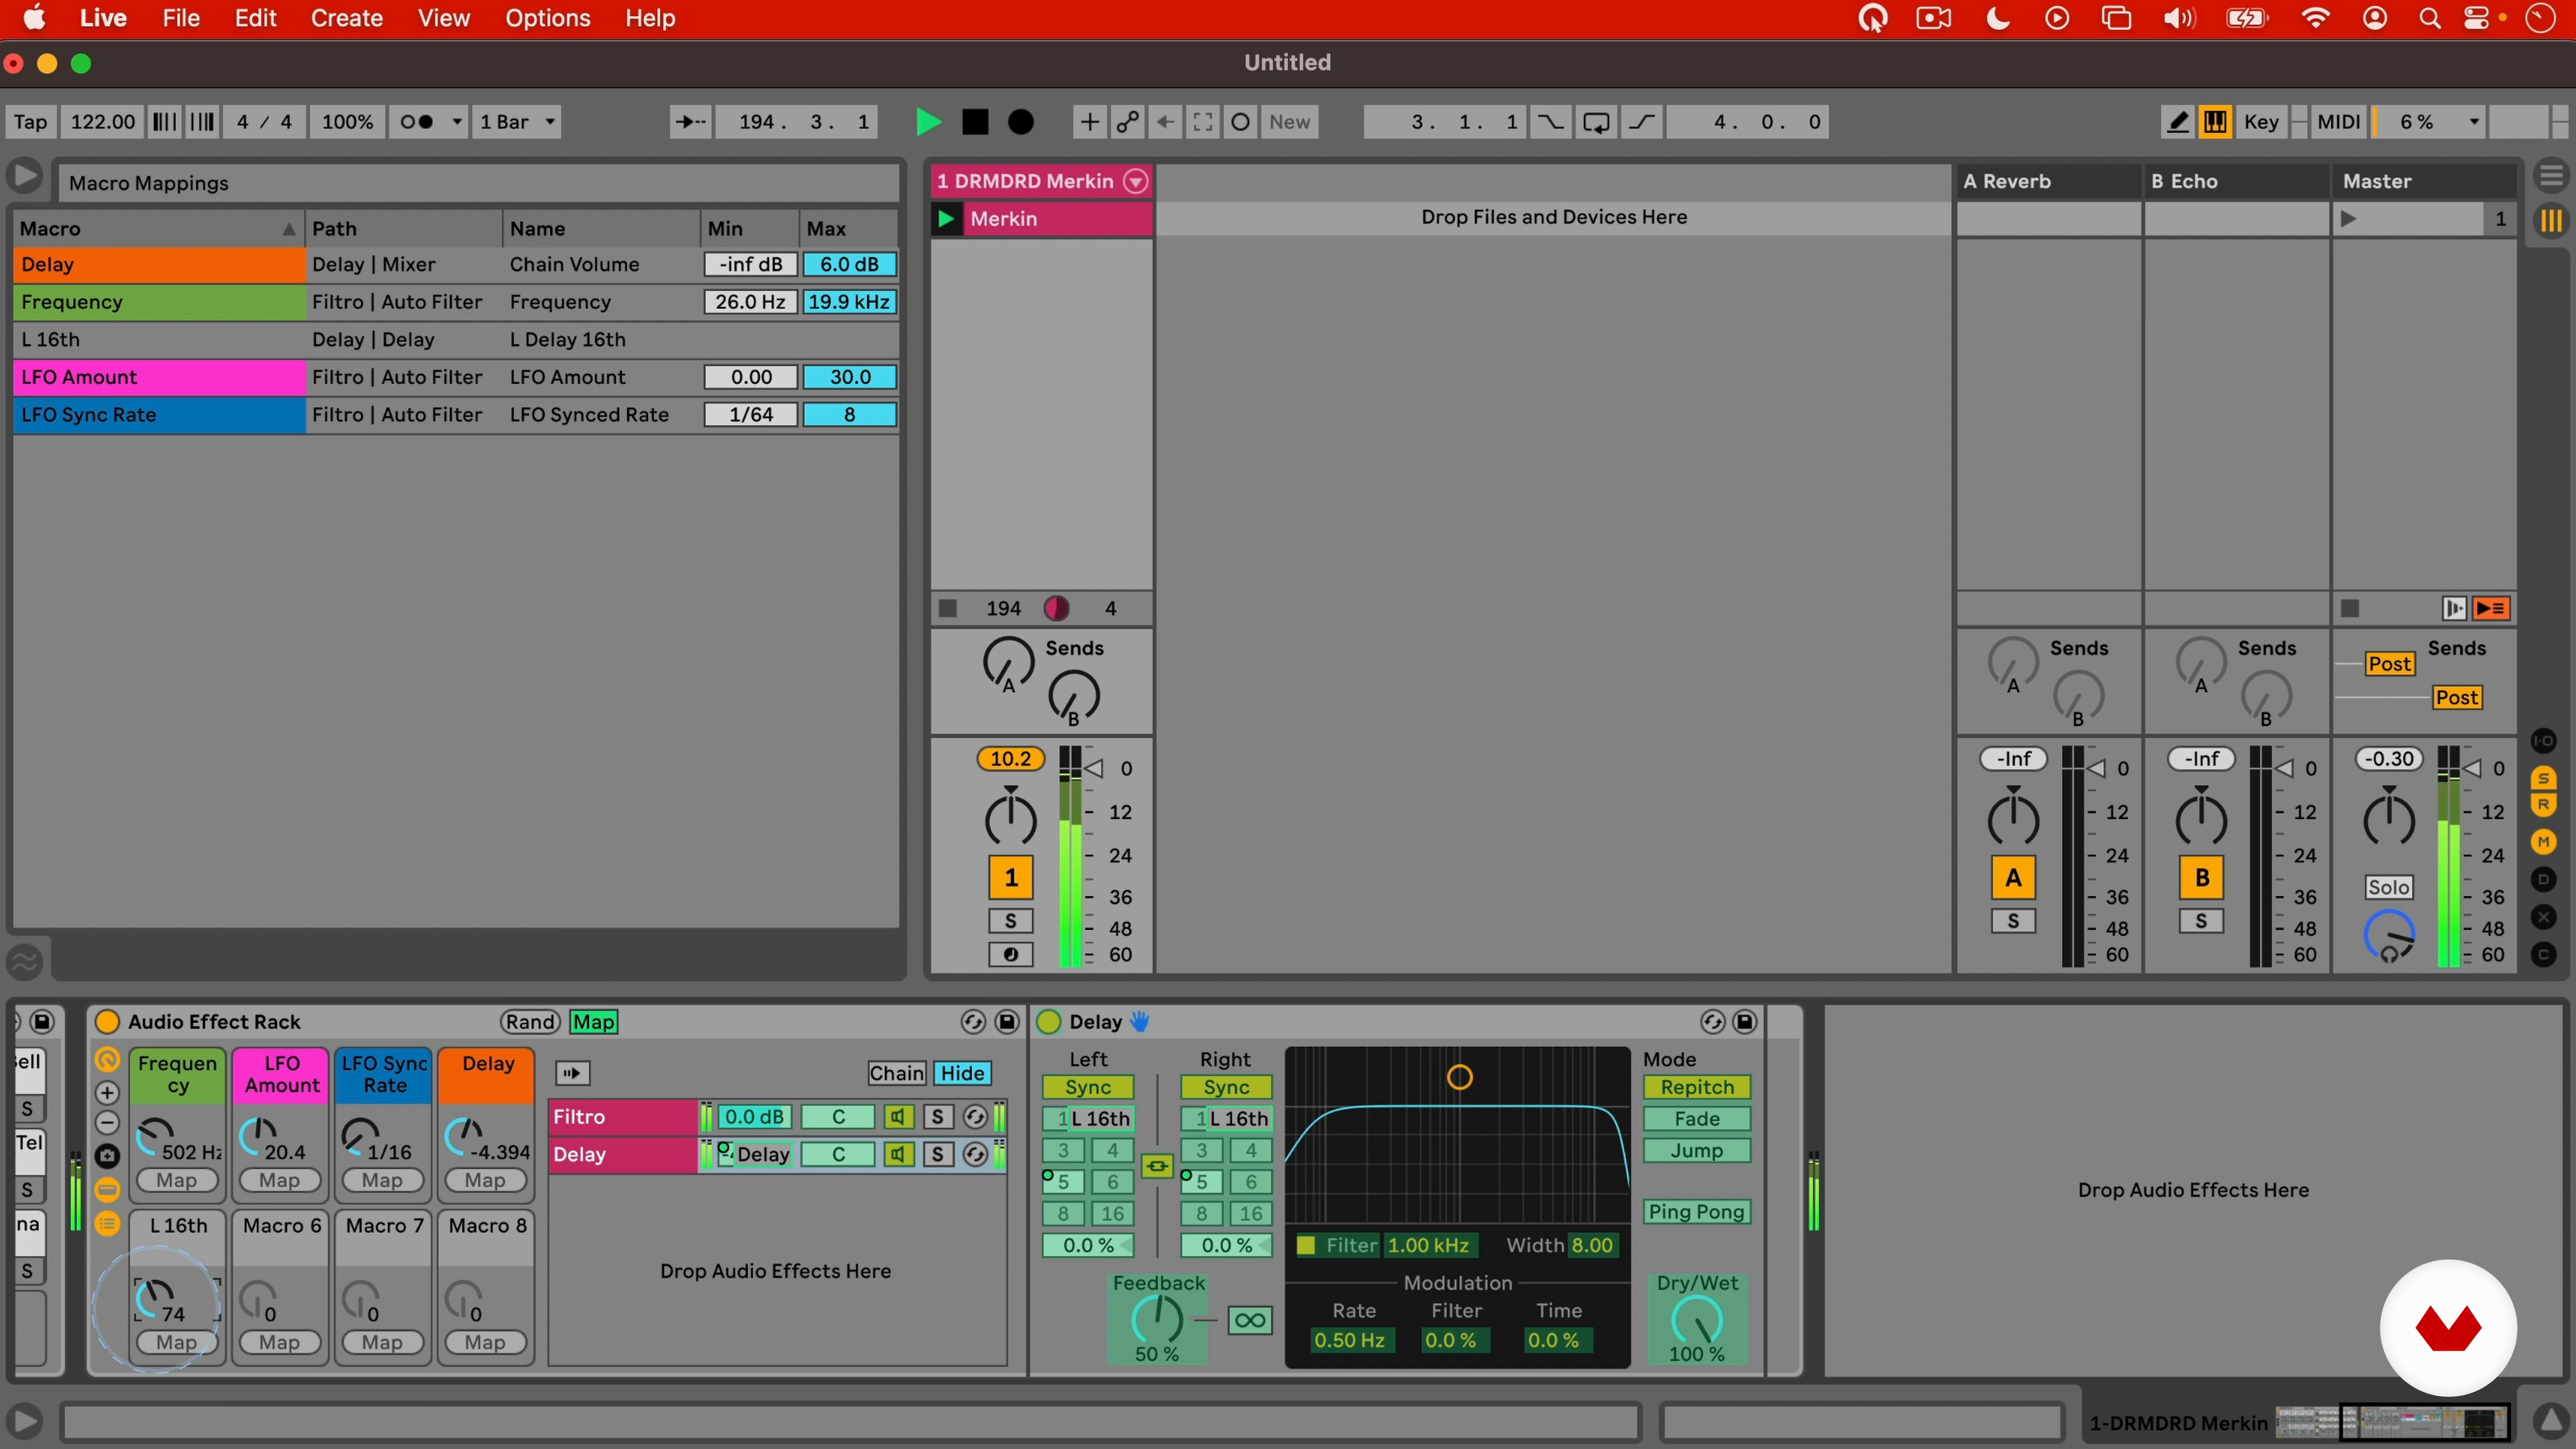Enable Ping Pong in the Delay device

[x=1696, y=1212]
